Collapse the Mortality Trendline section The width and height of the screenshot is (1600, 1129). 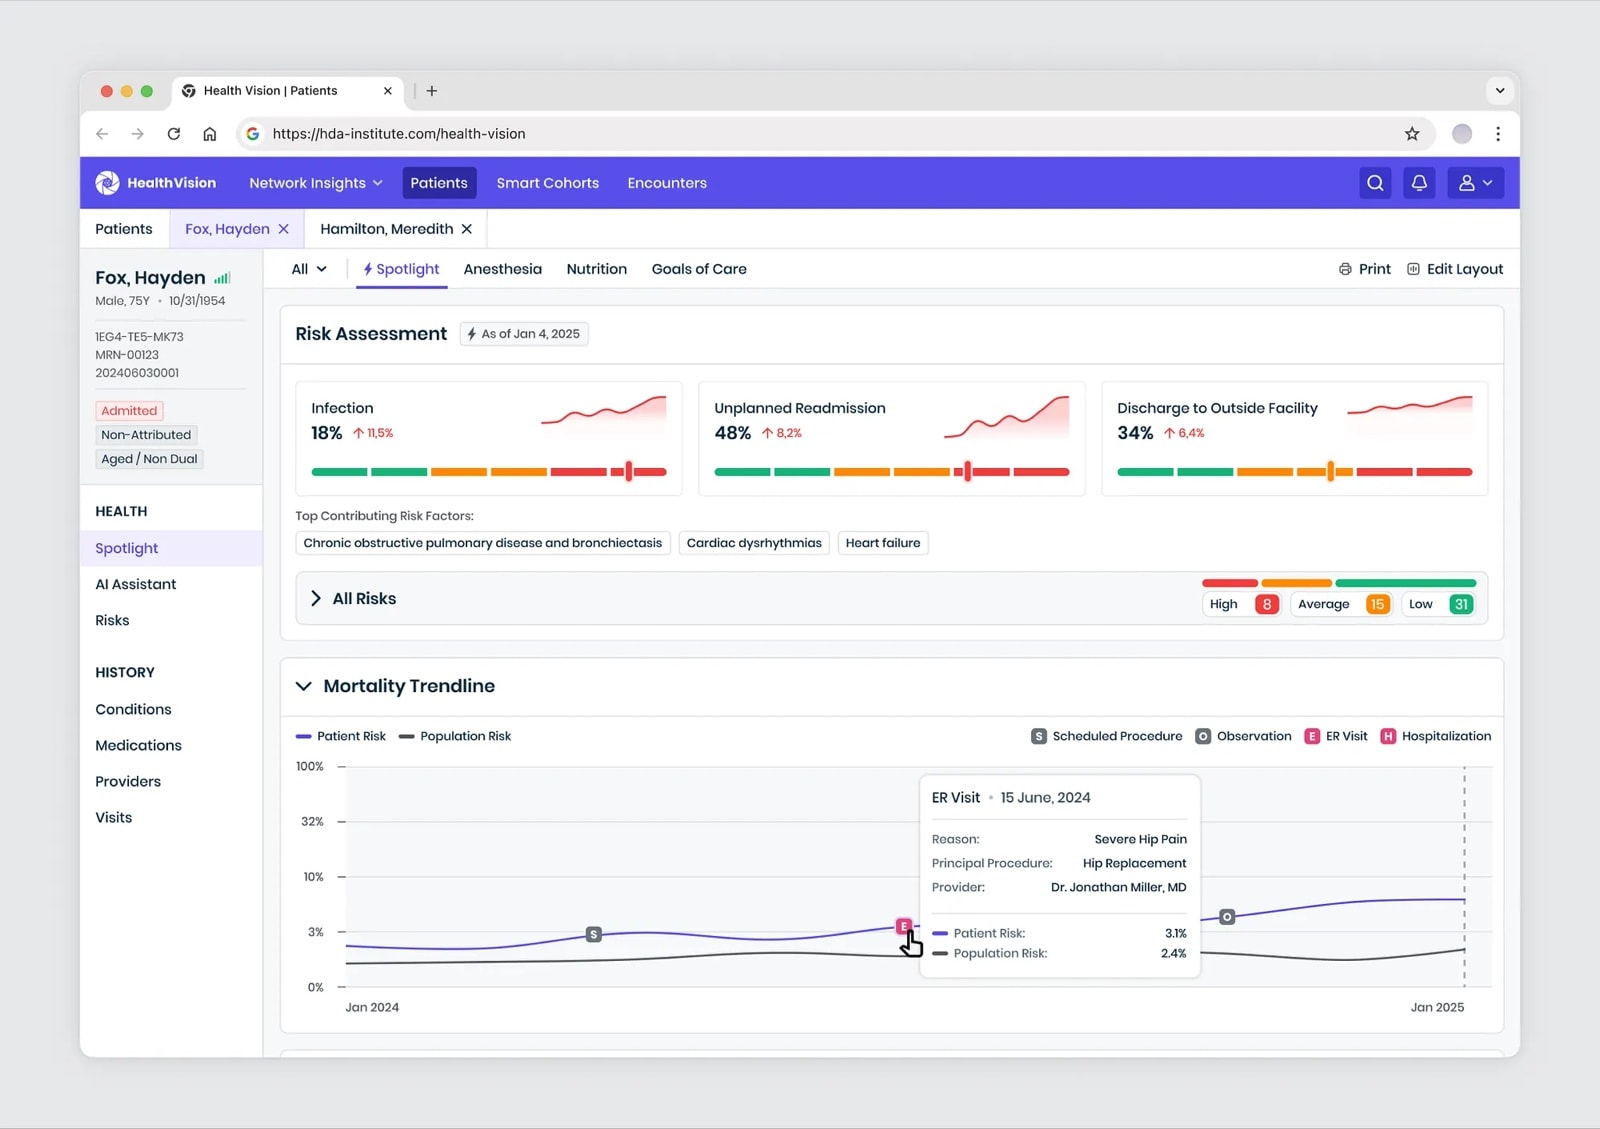(x=303, y=686)
